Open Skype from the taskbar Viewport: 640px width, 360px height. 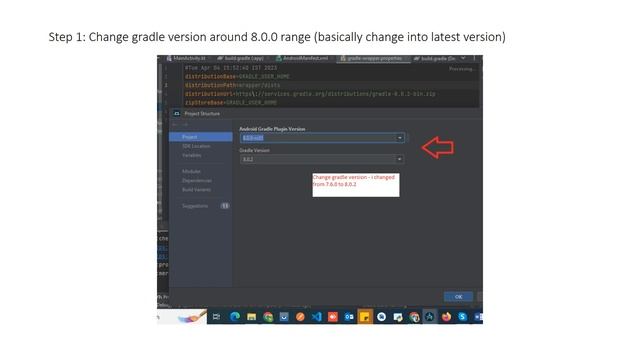click(x=462, y=317)
